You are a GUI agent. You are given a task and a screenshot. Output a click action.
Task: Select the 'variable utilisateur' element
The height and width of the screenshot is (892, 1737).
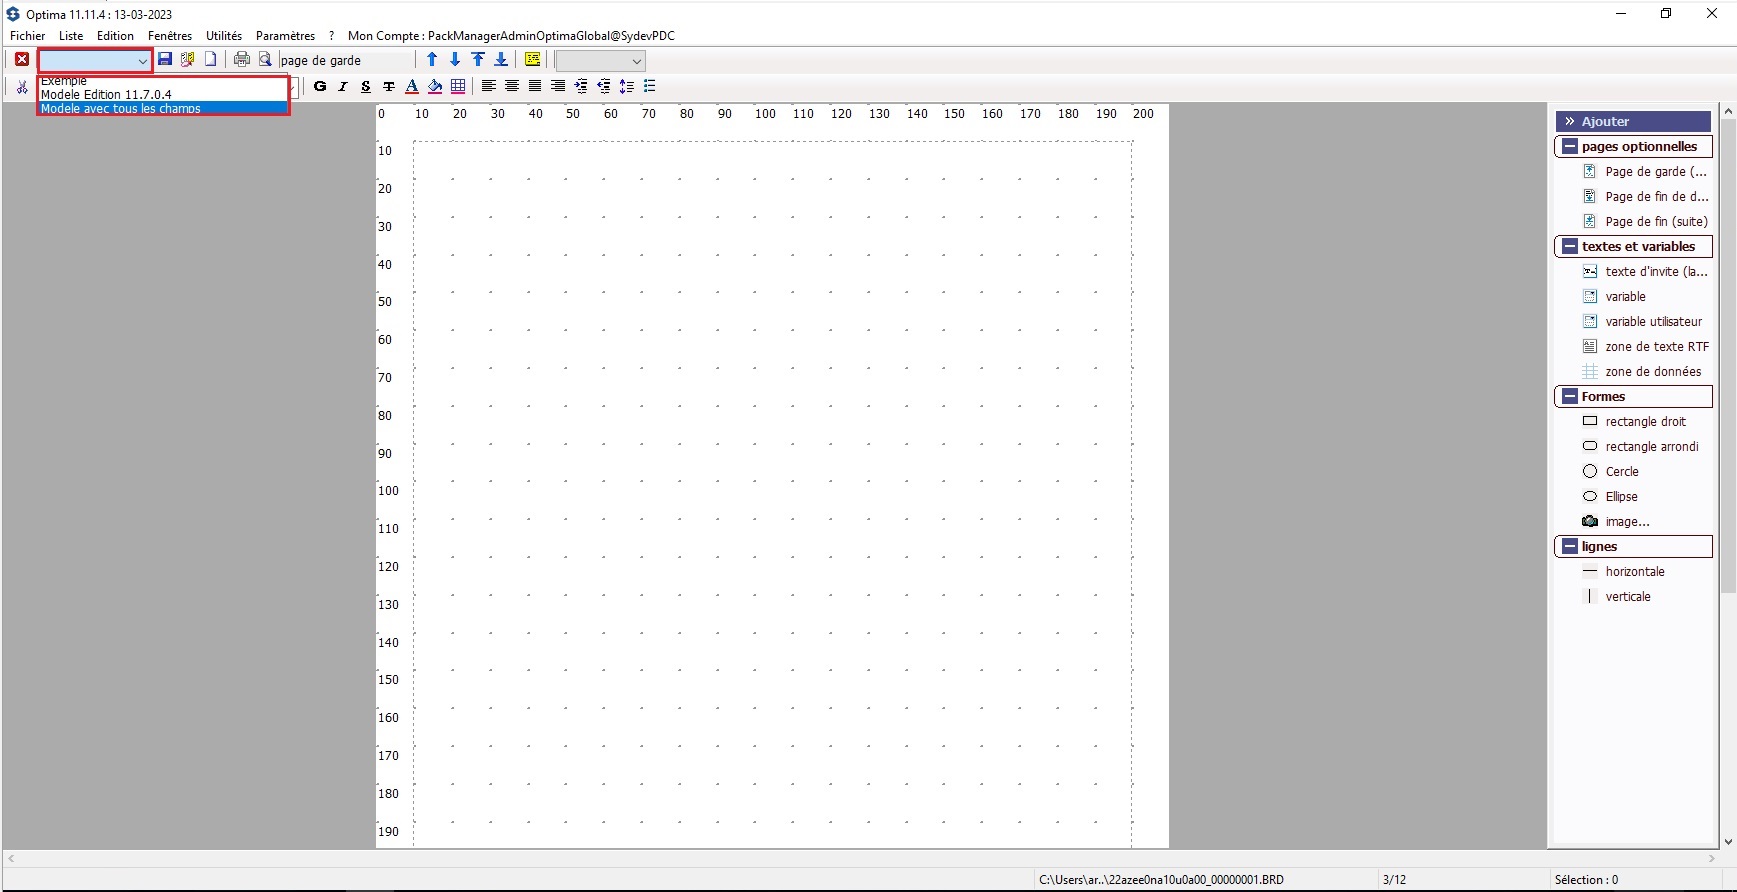pyautogui.click(x=1643, y=321)
